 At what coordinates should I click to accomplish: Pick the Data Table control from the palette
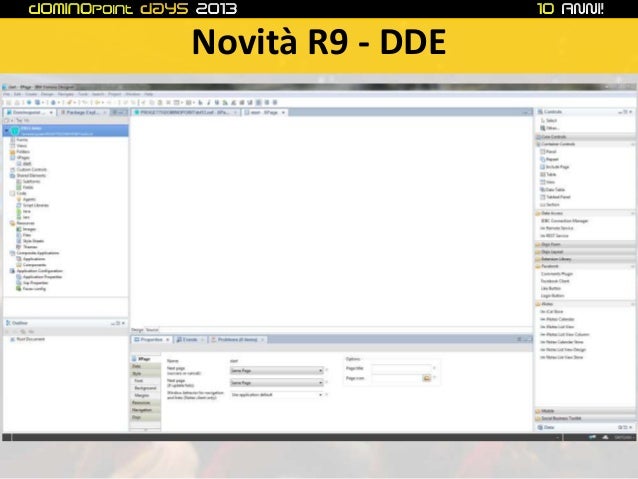coord(553,190)
